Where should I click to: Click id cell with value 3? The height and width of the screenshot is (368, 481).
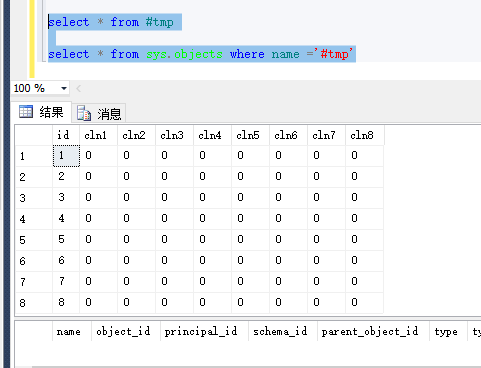point(66,198)
